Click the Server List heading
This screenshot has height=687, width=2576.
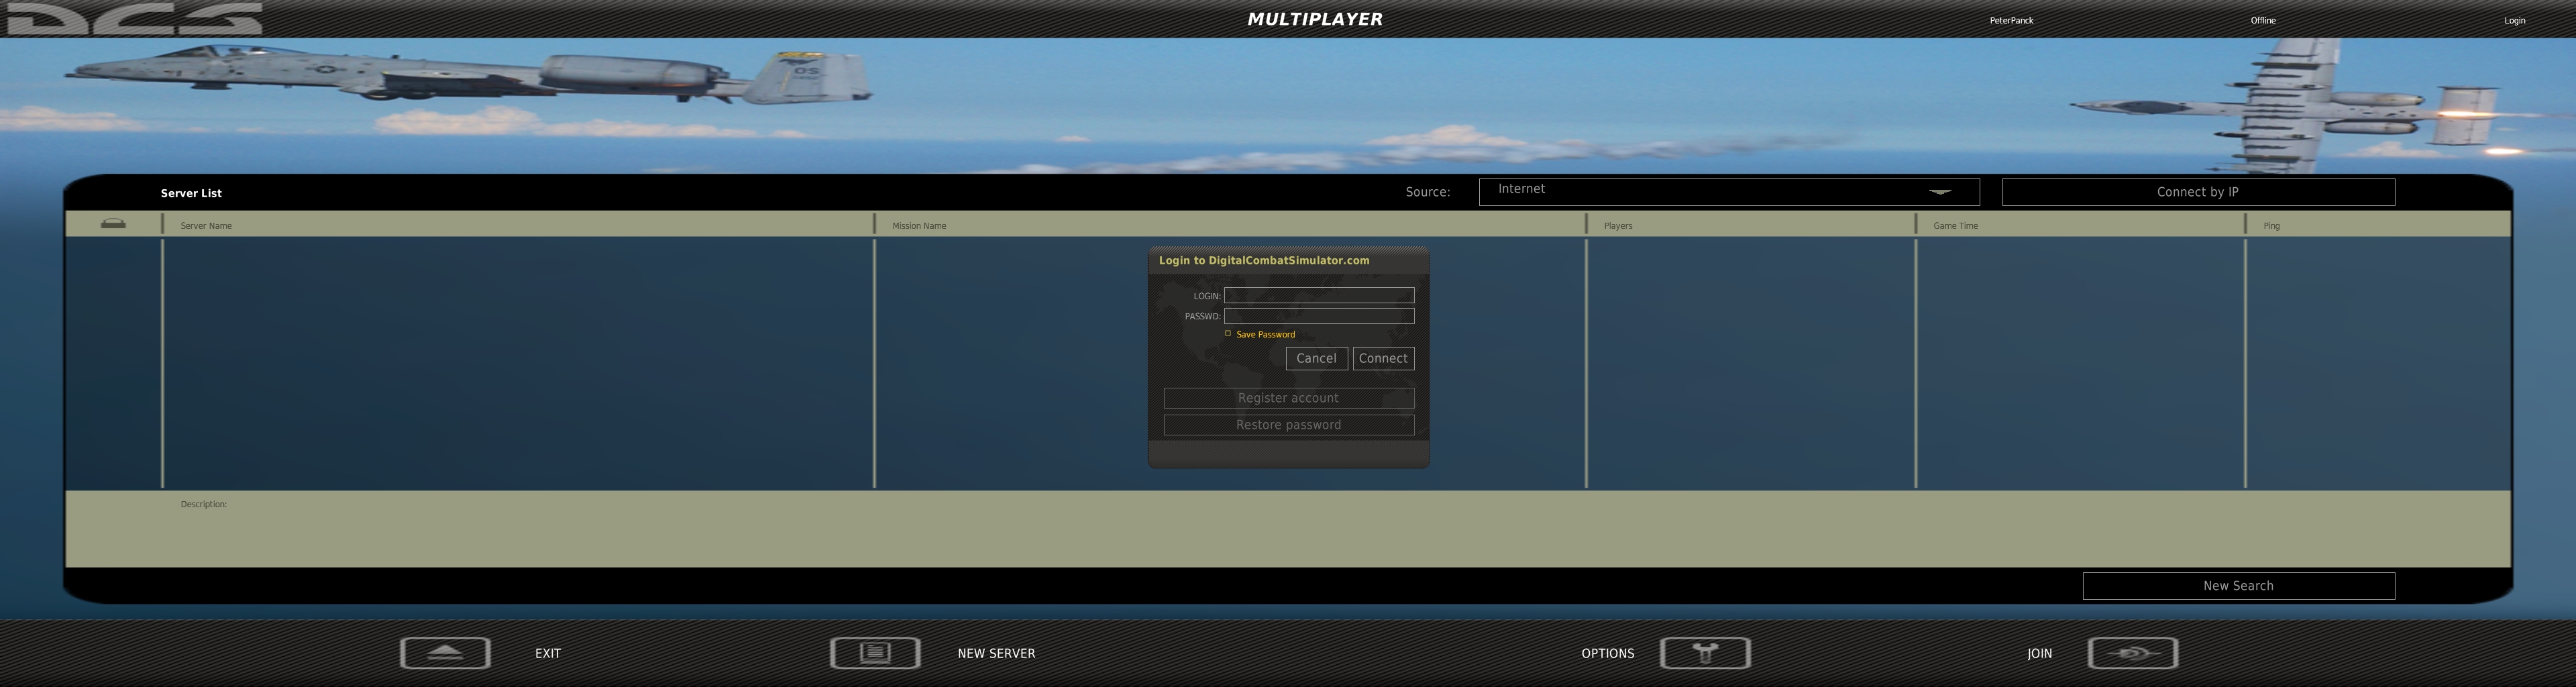click(191, 193)
